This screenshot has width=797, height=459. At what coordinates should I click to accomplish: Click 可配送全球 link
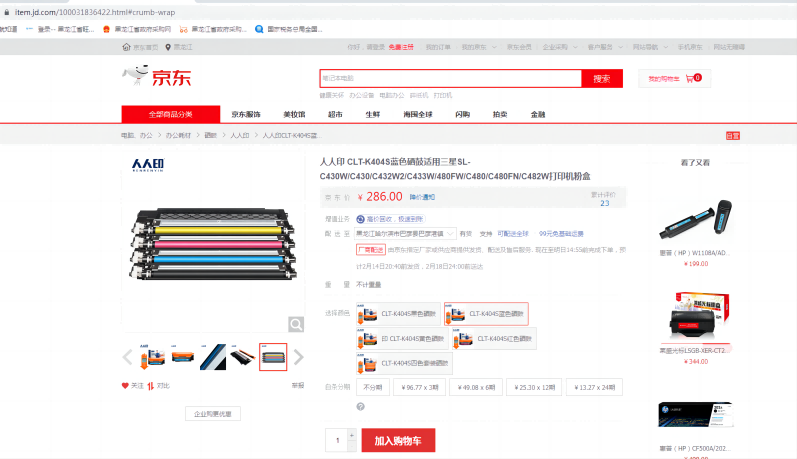tap(513, 234)
